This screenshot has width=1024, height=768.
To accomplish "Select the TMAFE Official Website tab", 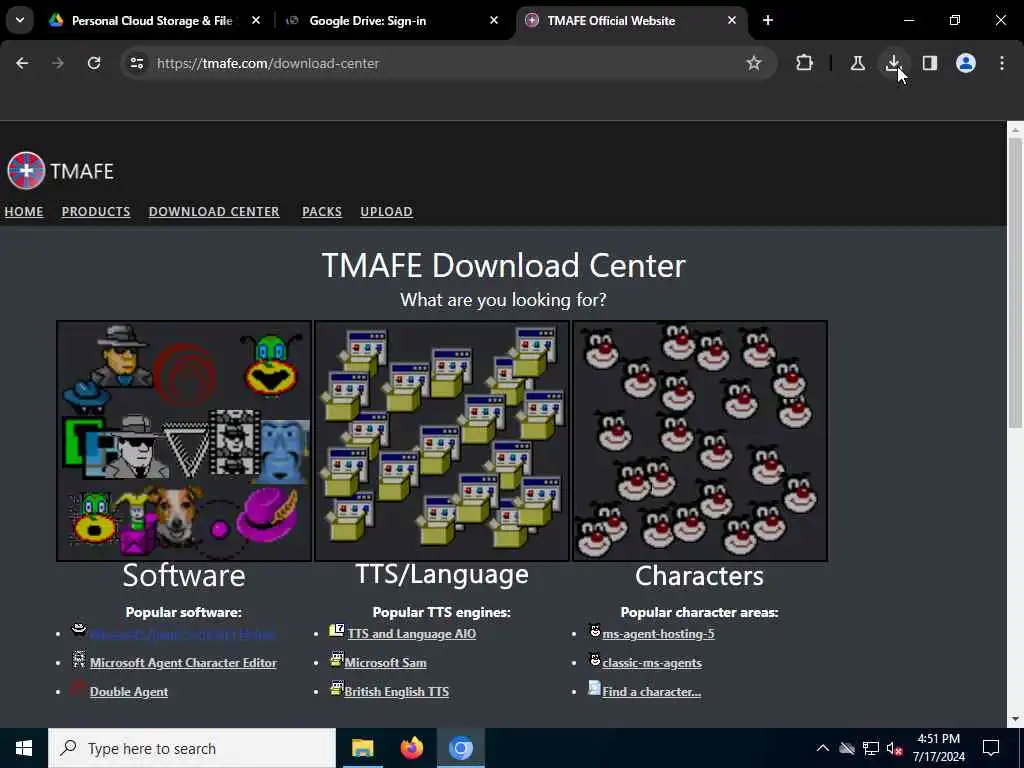I will (630, 20).
